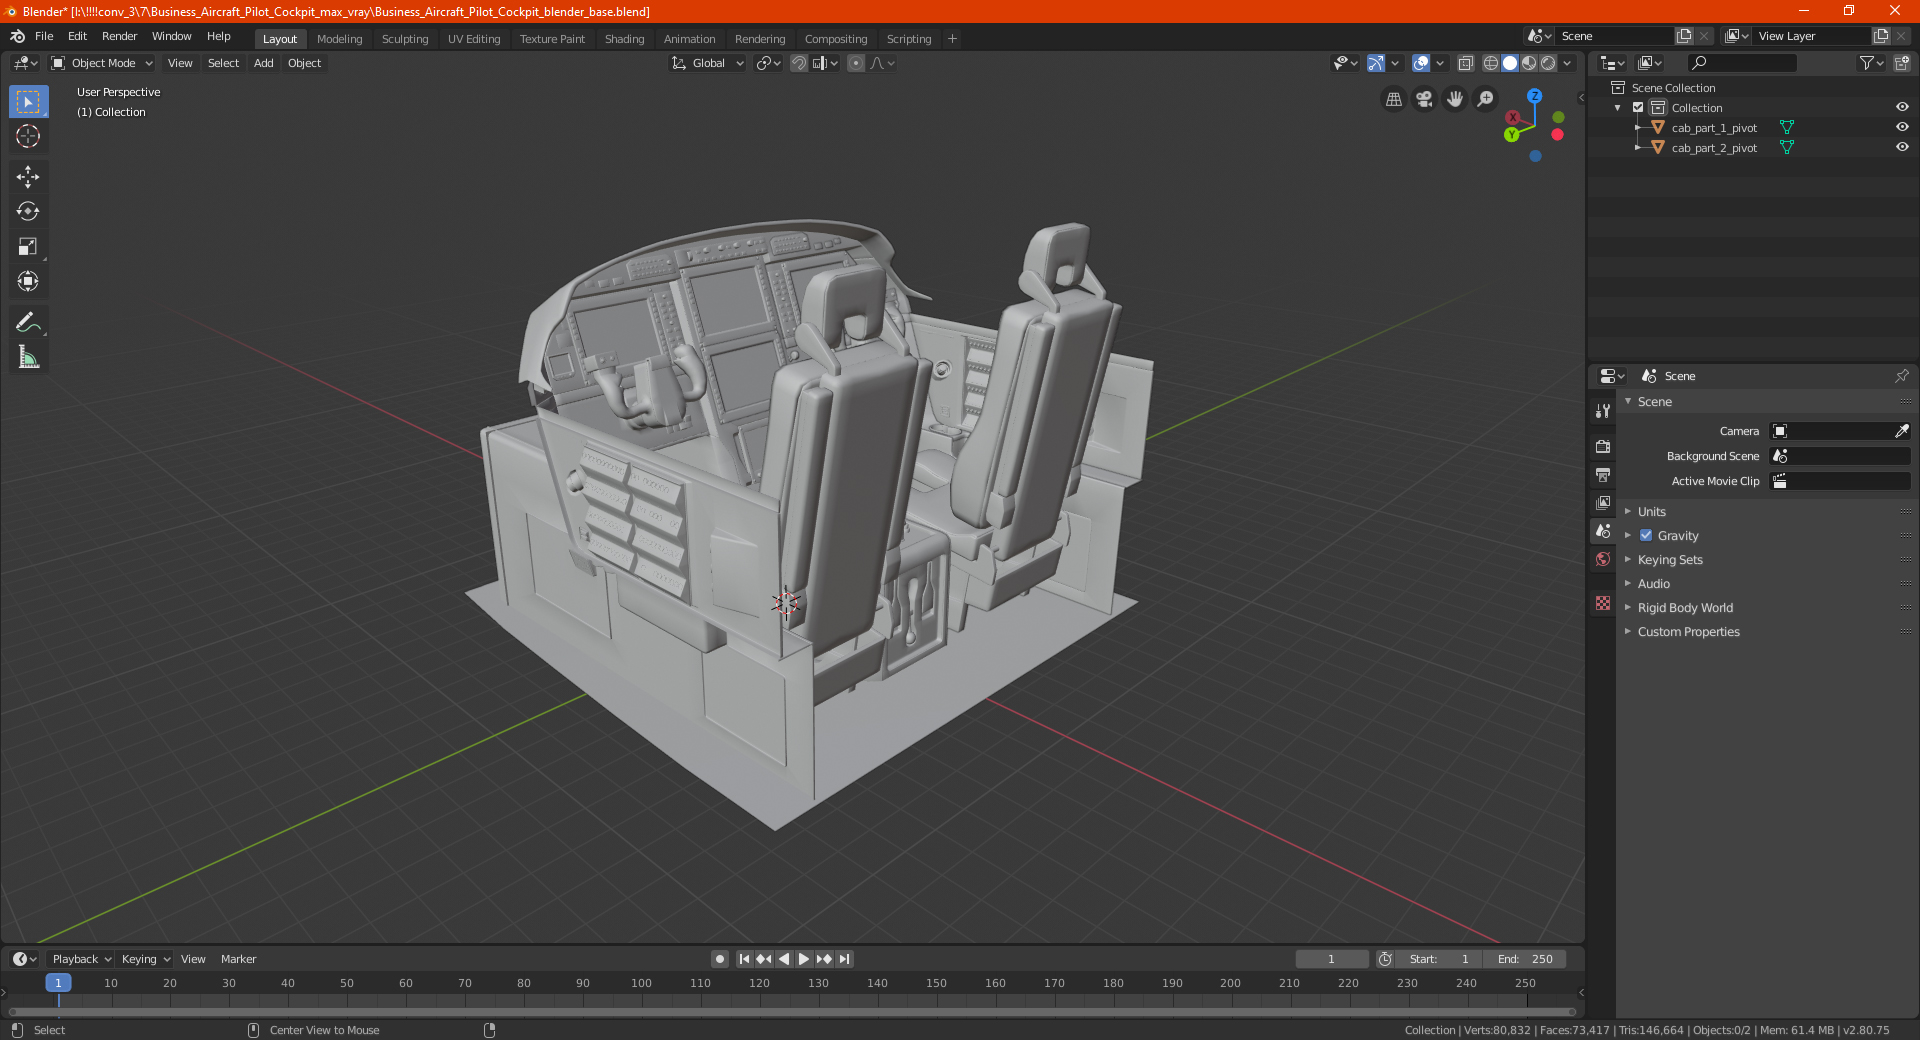Screen dimensions: 1920x1040
Task: Play animation in reverse
Action: [x=784, y=959]
